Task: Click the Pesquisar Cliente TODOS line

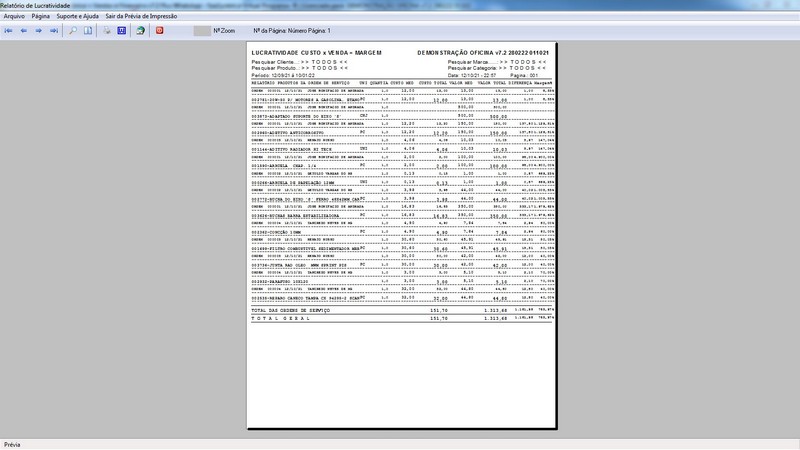Action: point(299,62)
